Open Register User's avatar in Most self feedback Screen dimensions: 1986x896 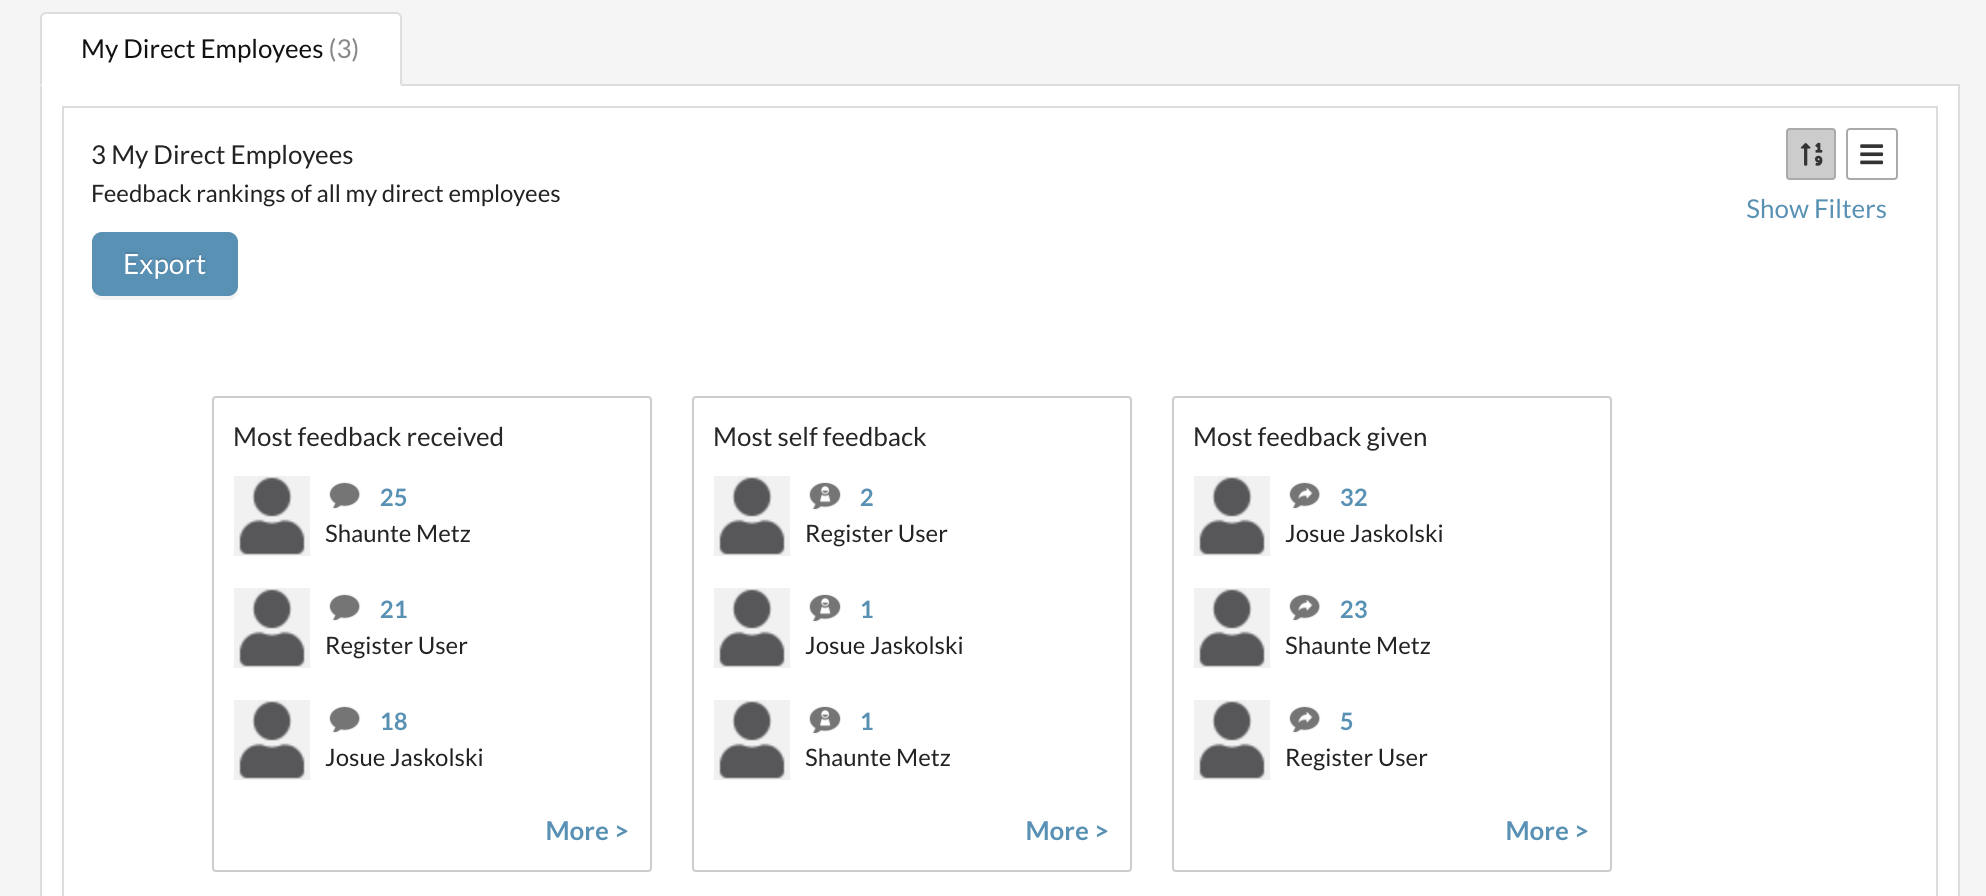(x=752, y=516)
